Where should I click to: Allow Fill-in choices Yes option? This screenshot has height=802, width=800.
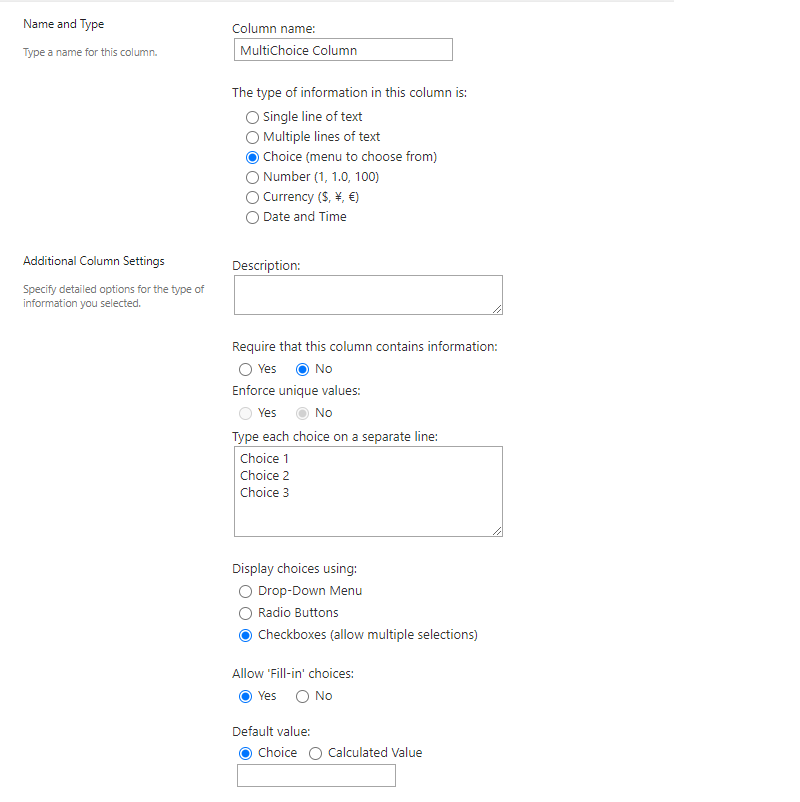pyautogui.click(x=246, y=696)
